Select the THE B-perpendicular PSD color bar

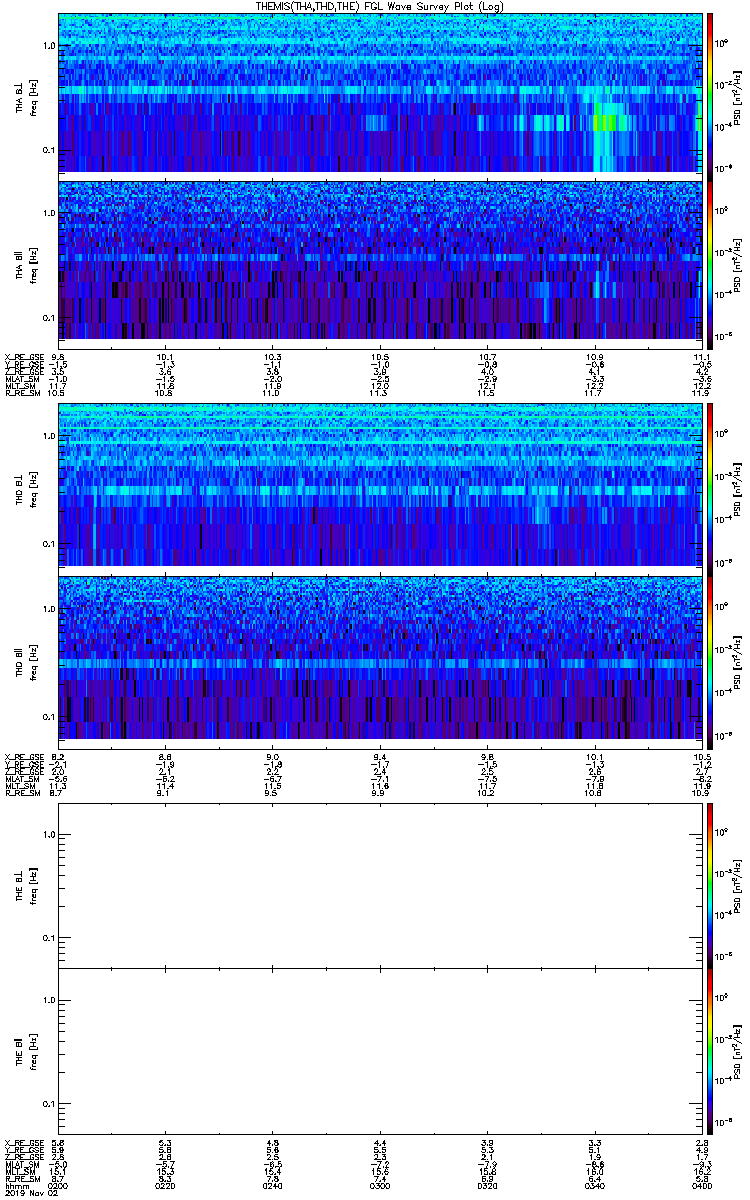tap(710, 884)
